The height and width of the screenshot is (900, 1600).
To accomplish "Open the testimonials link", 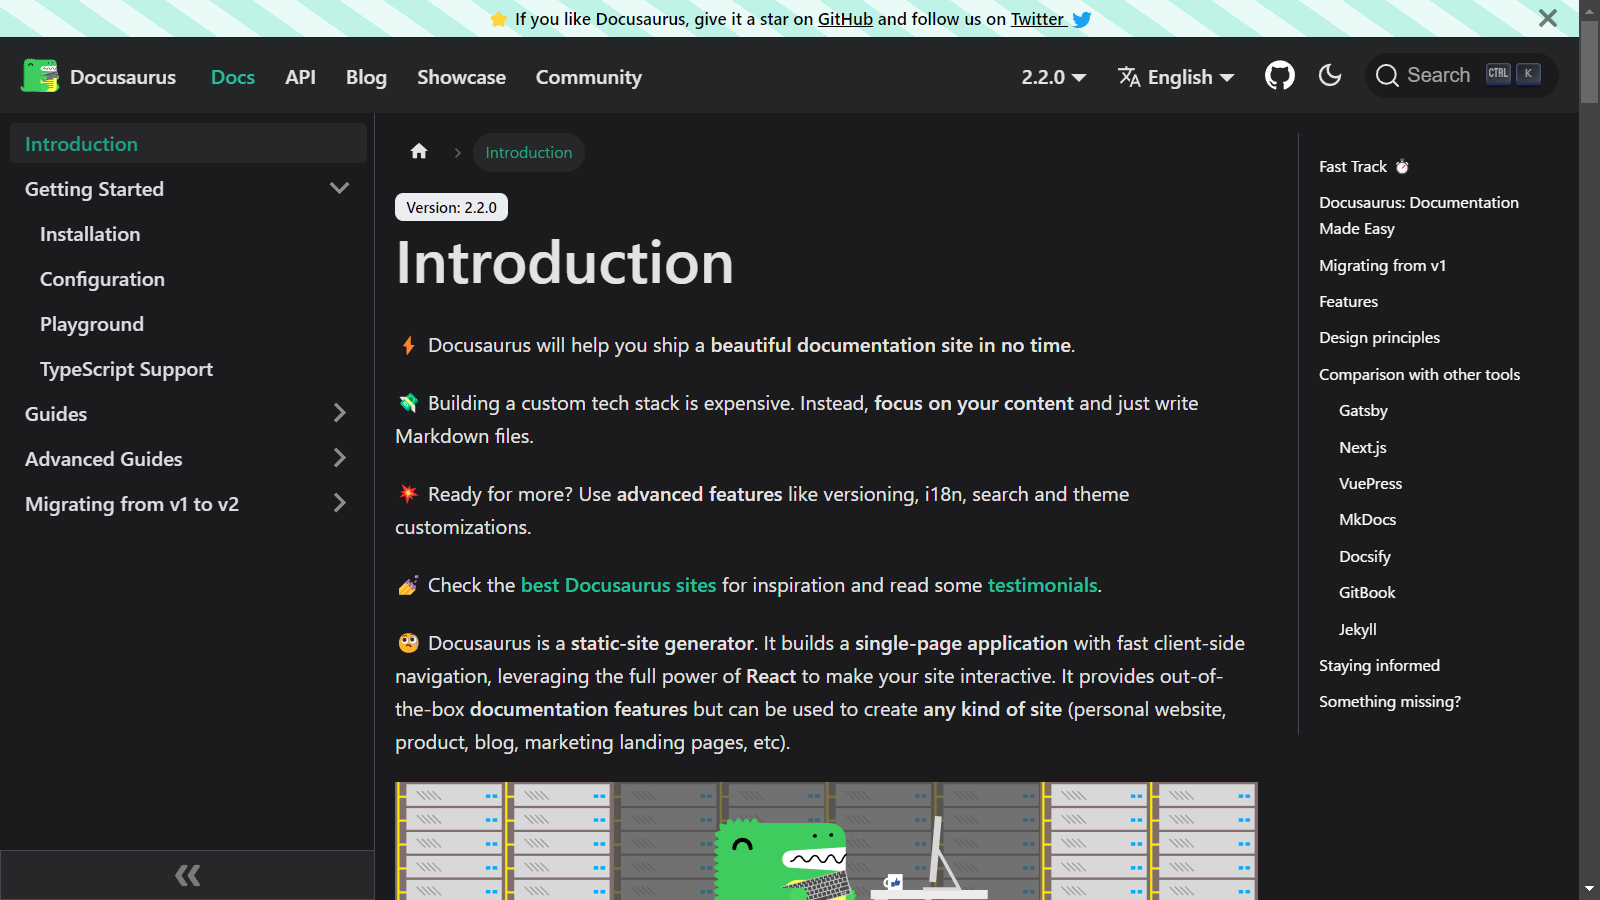I will click(1042, 585).
